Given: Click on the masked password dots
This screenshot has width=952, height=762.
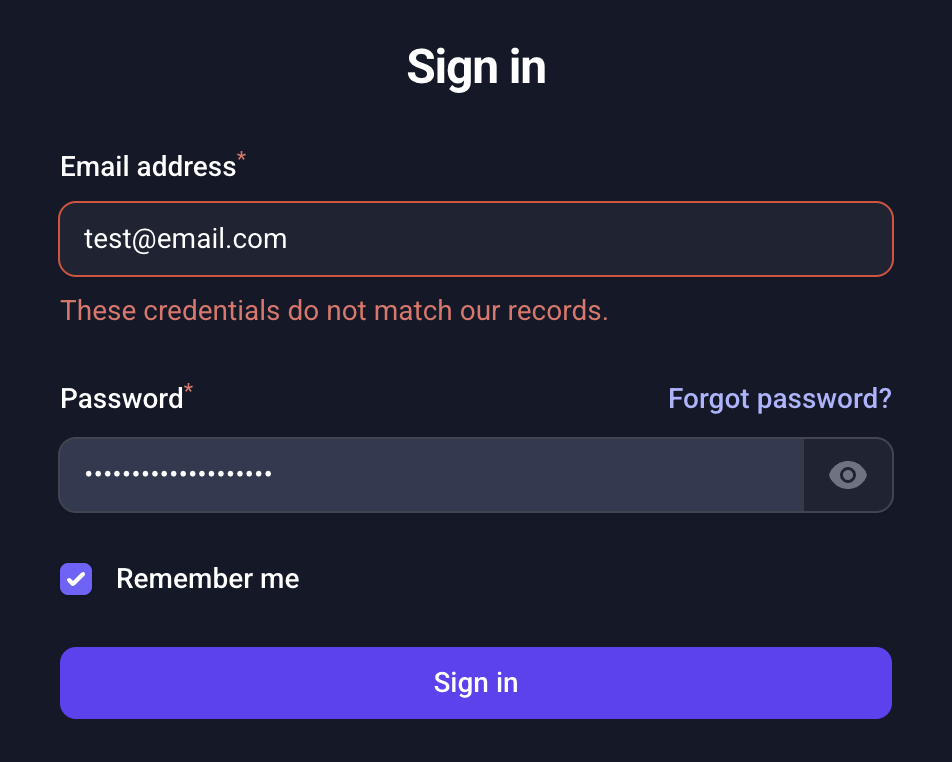Looking at the screenshot, I should tap(178, 475).
